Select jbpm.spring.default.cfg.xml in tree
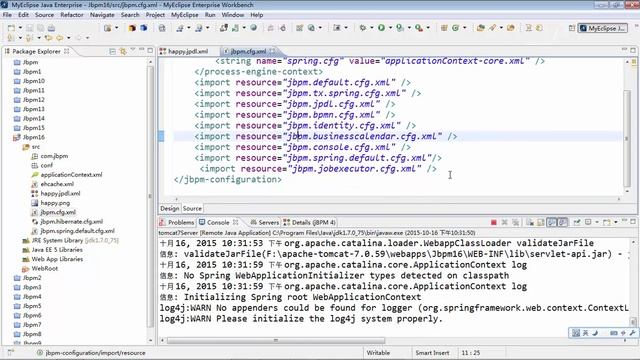 tap(77, 231)
